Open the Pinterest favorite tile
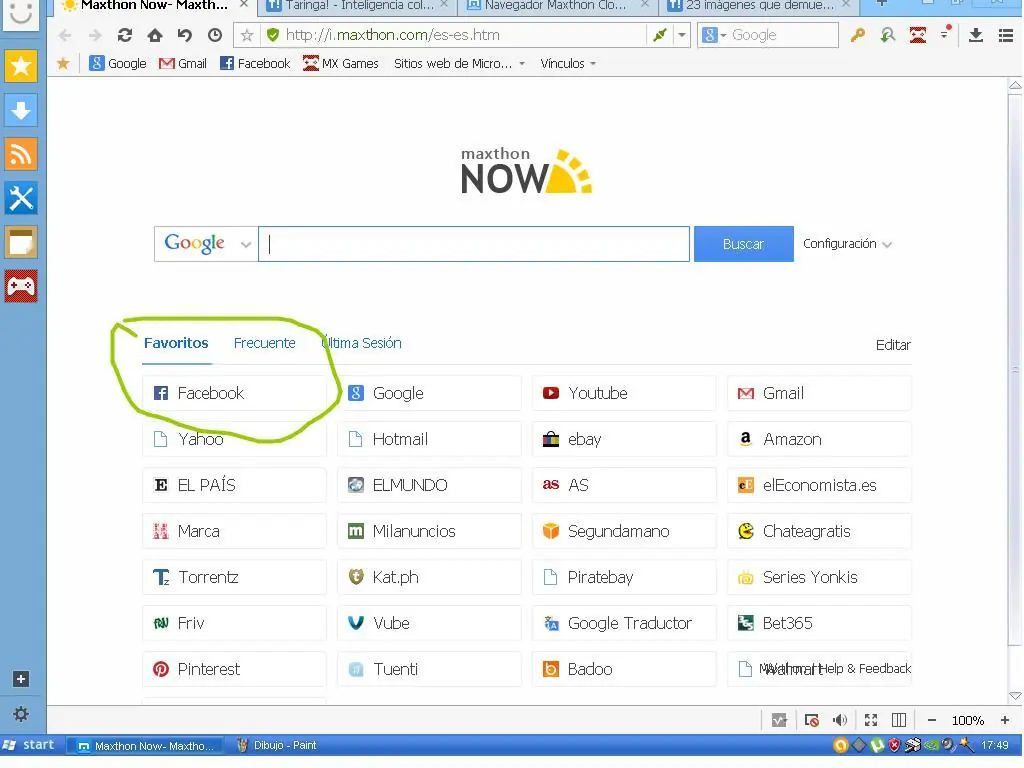 click(x=234, y=669)
